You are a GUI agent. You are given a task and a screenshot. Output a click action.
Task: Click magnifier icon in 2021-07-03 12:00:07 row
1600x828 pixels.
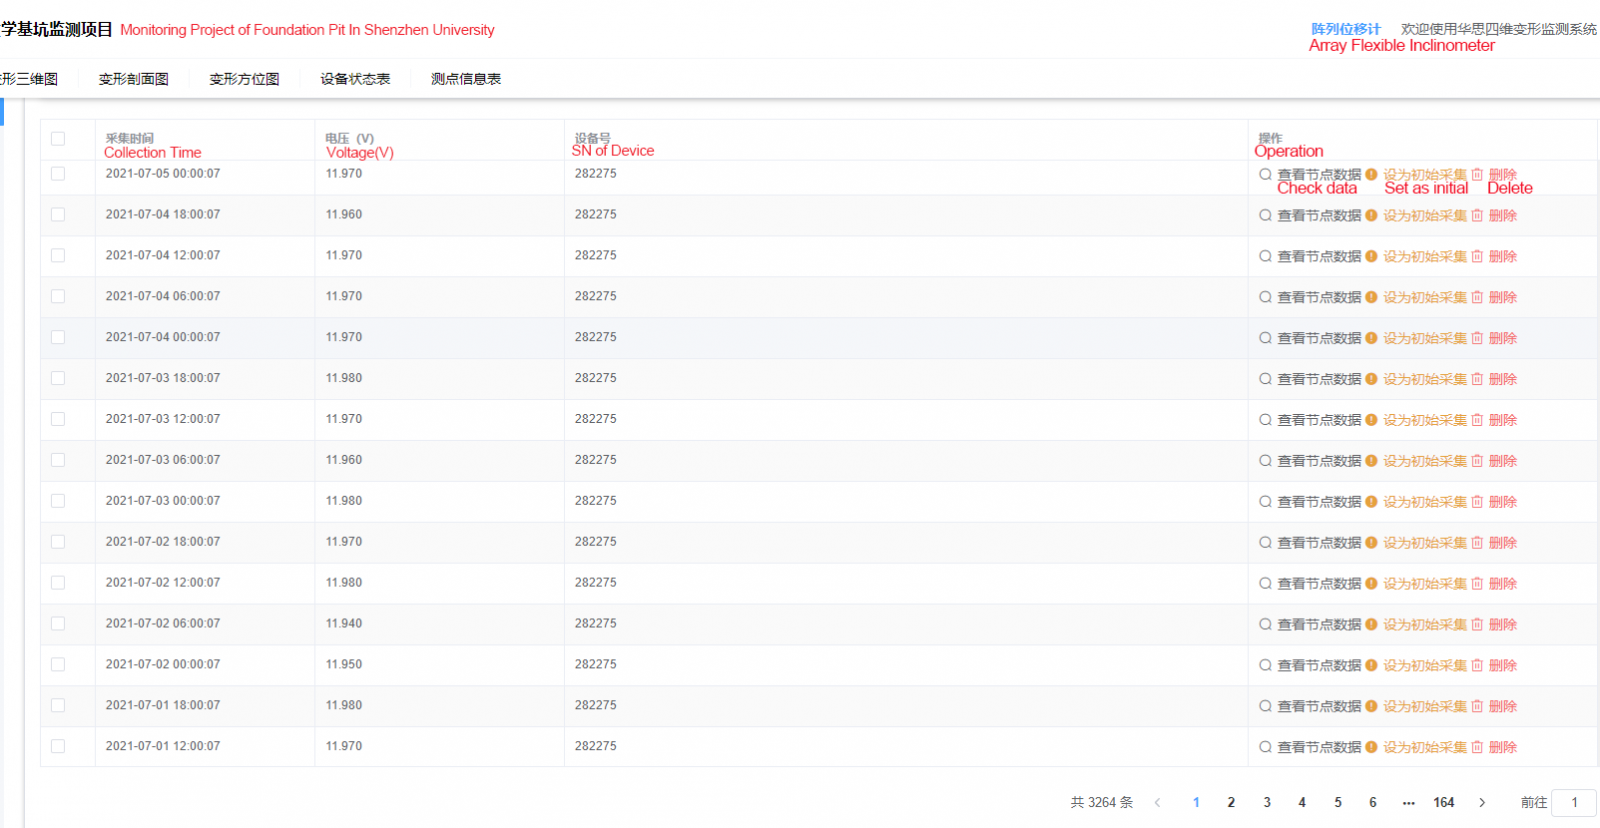[1265, 420]
